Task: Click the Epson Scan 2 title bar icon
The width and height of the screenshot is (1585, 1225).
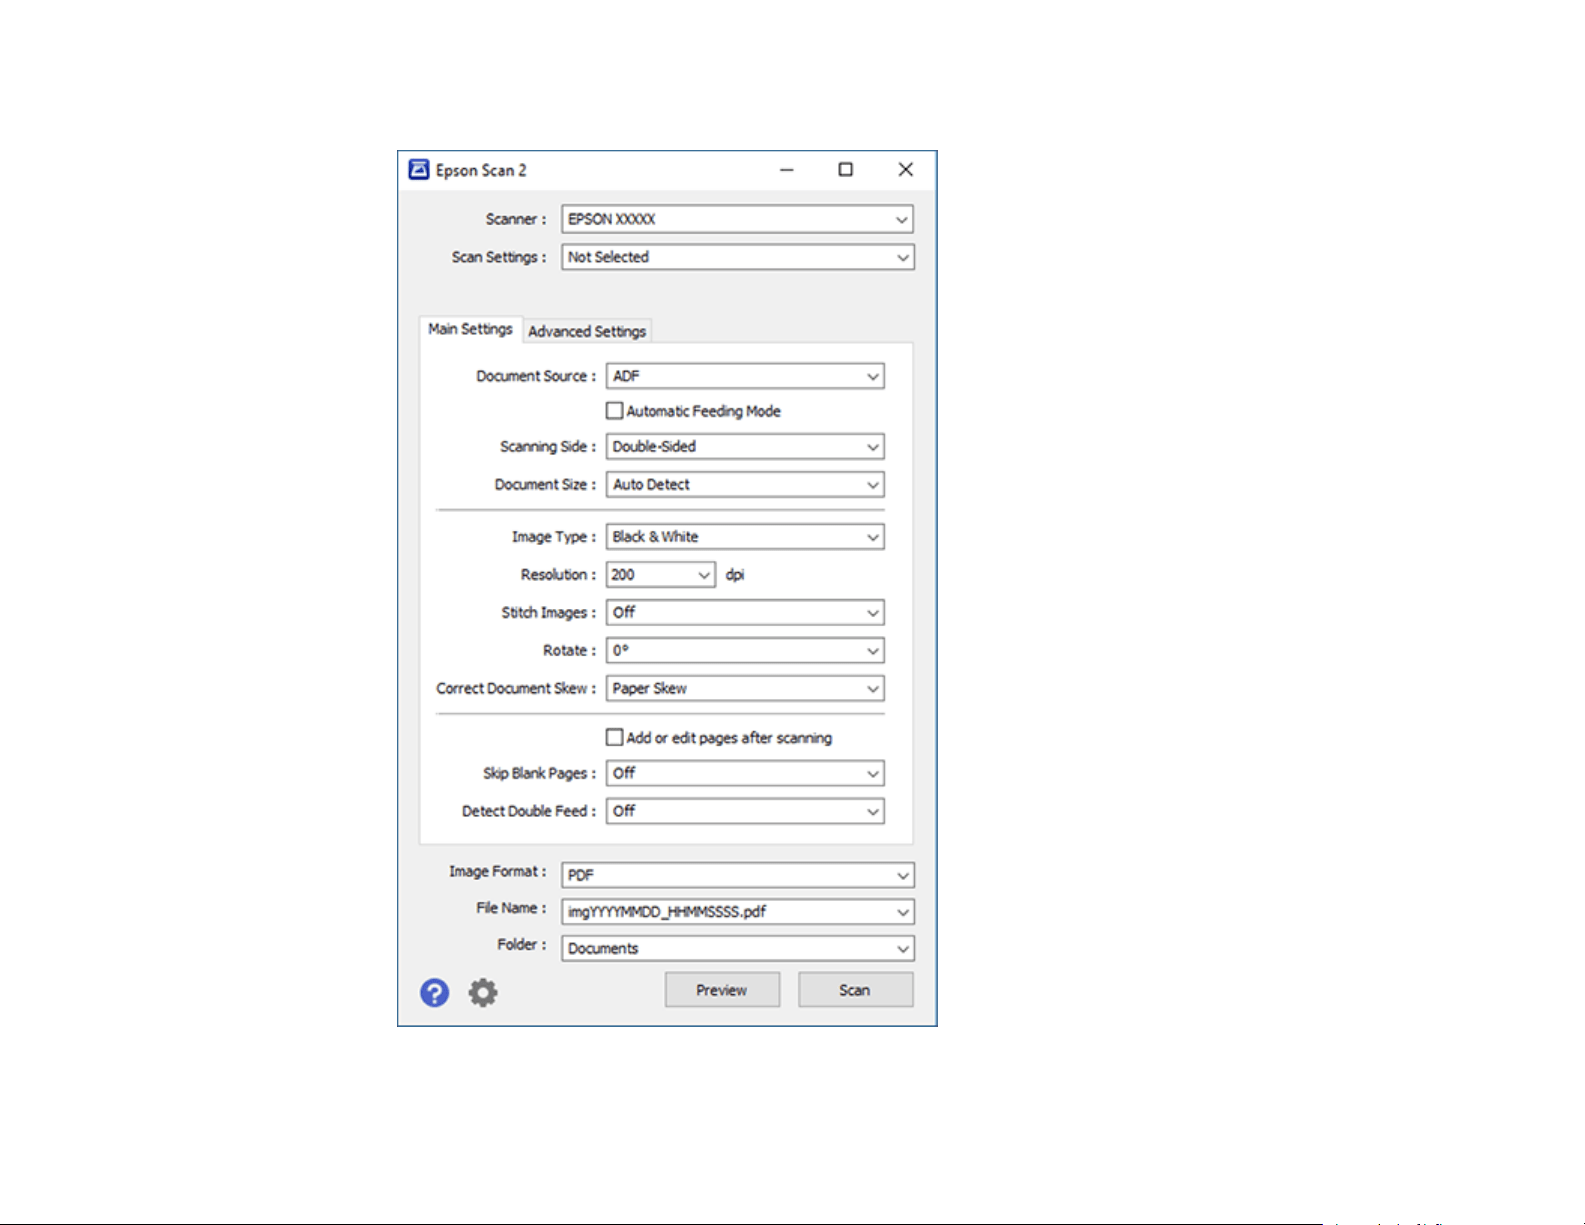Action: click(x=419, y=170)
